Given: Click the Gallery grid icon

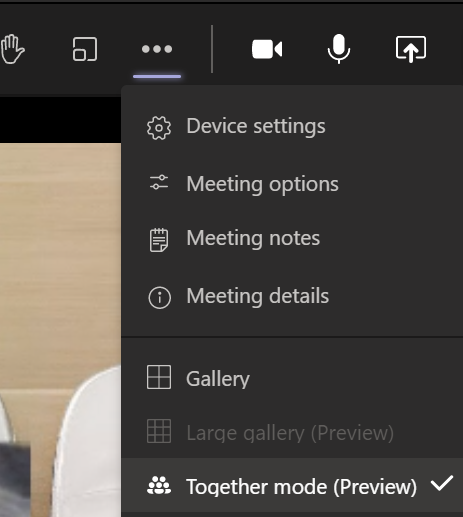Looking at the screenshot, I should point(159,377).
